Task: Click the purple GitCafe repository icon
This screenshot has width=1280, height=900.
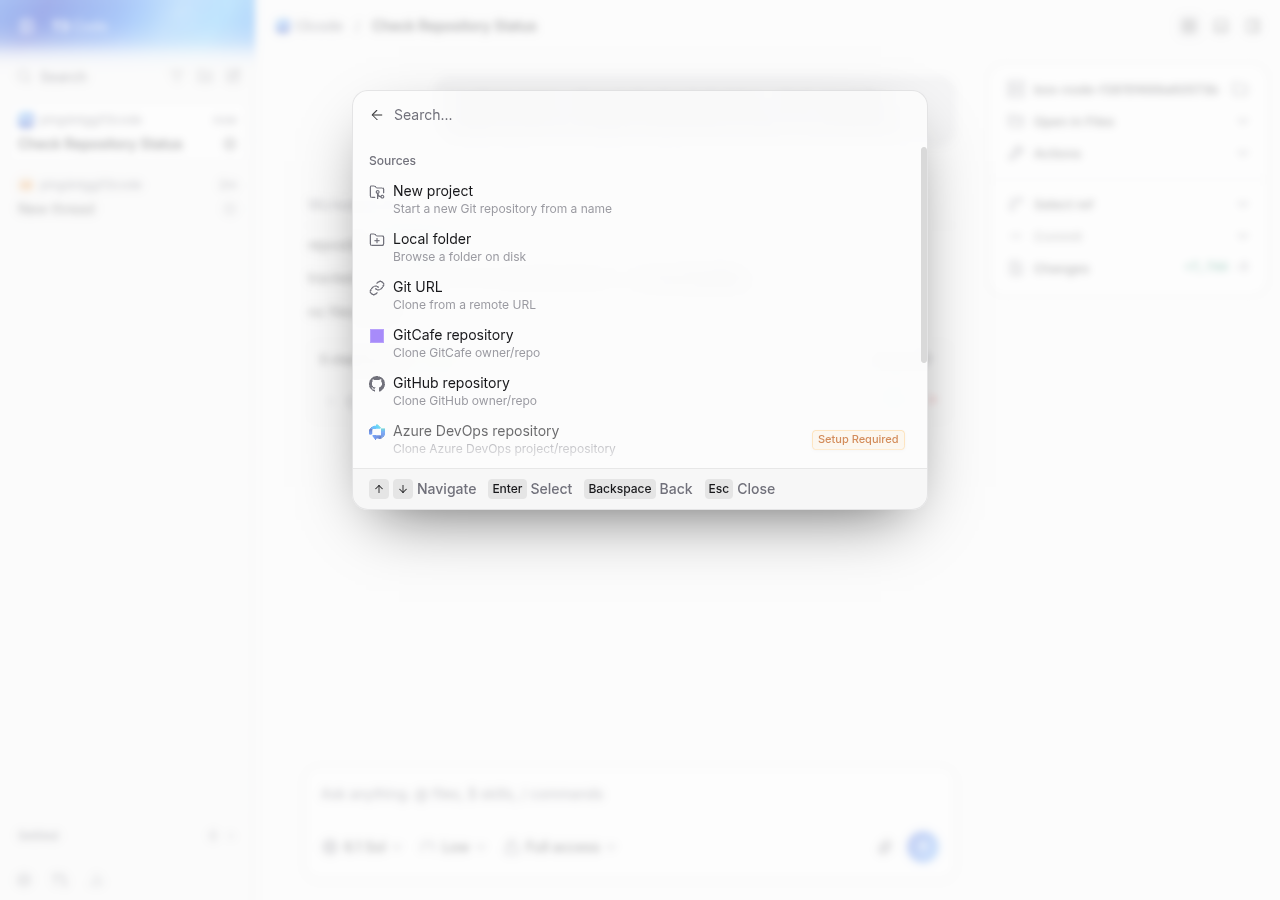Action: click(x=377, y=335)
